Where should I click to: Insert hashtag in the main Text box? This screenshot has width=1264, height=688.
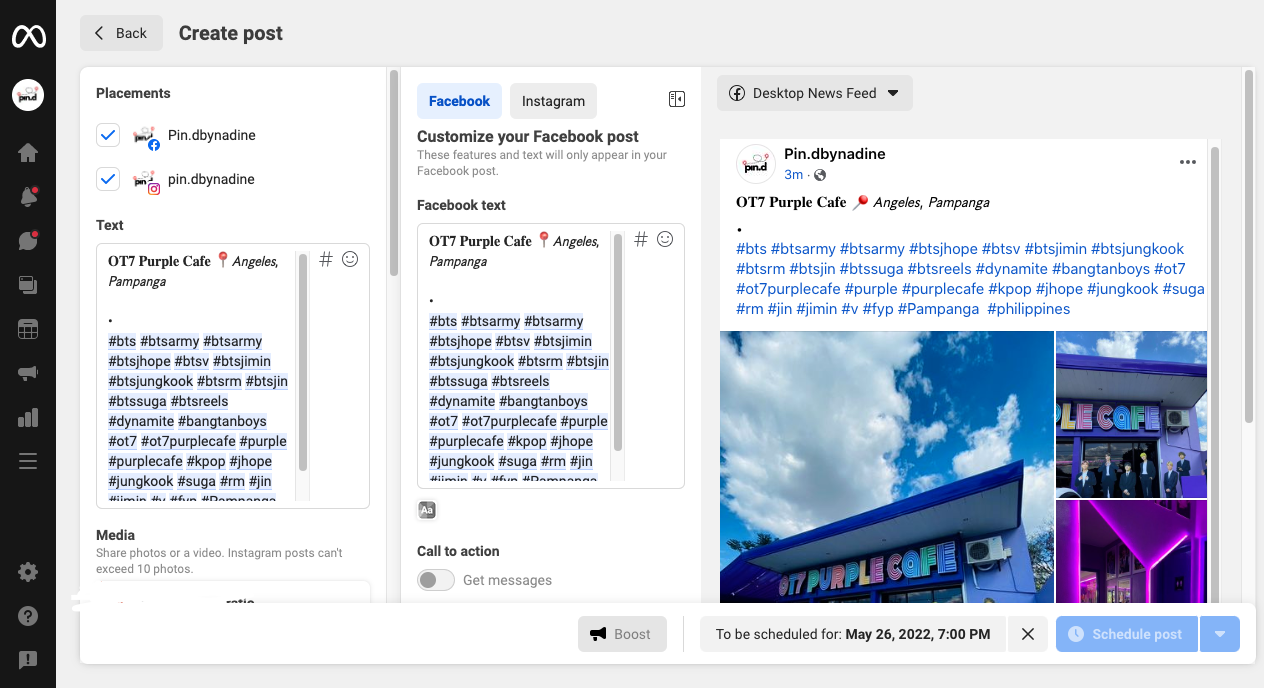[x=325, y=259]
